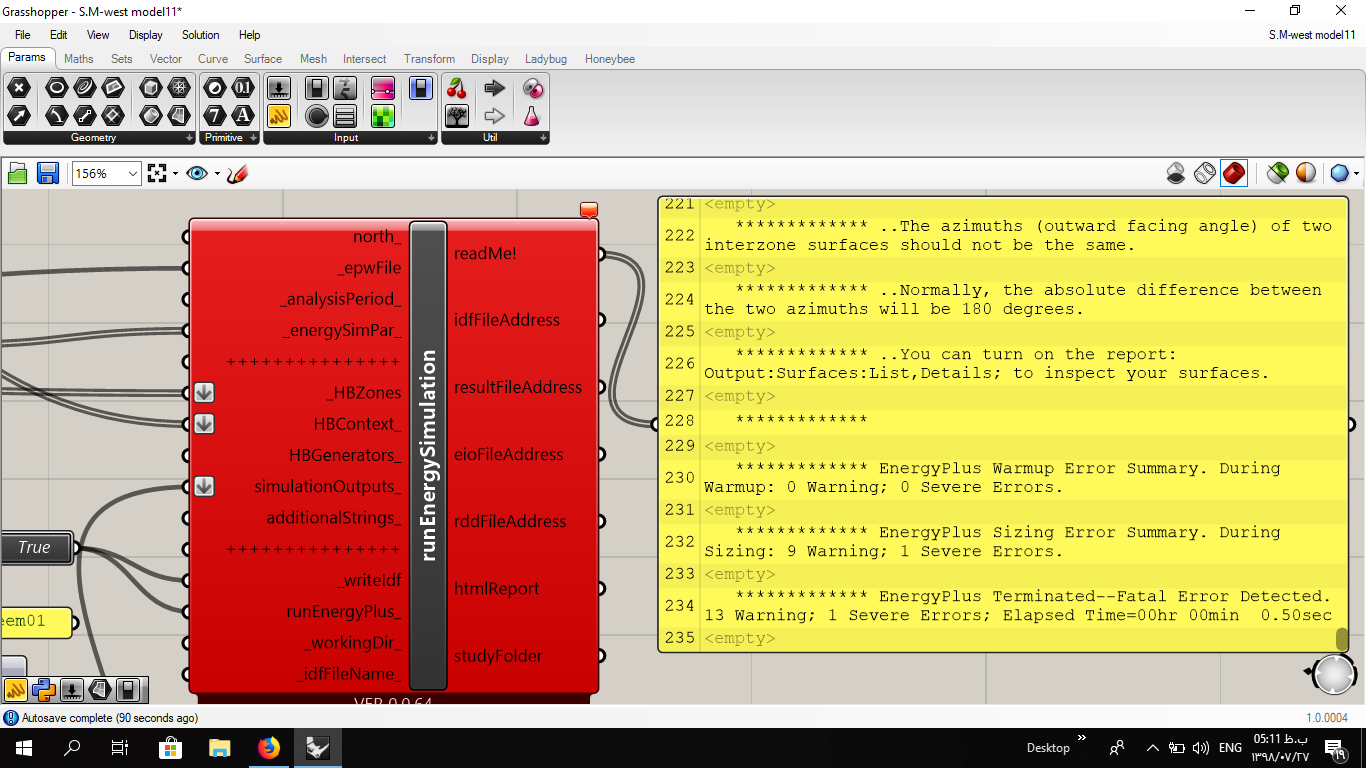Switch to the Ladybug tab
Image resolution: width=1366 pixels, height=768 pixels.
(x=546, y=59)
